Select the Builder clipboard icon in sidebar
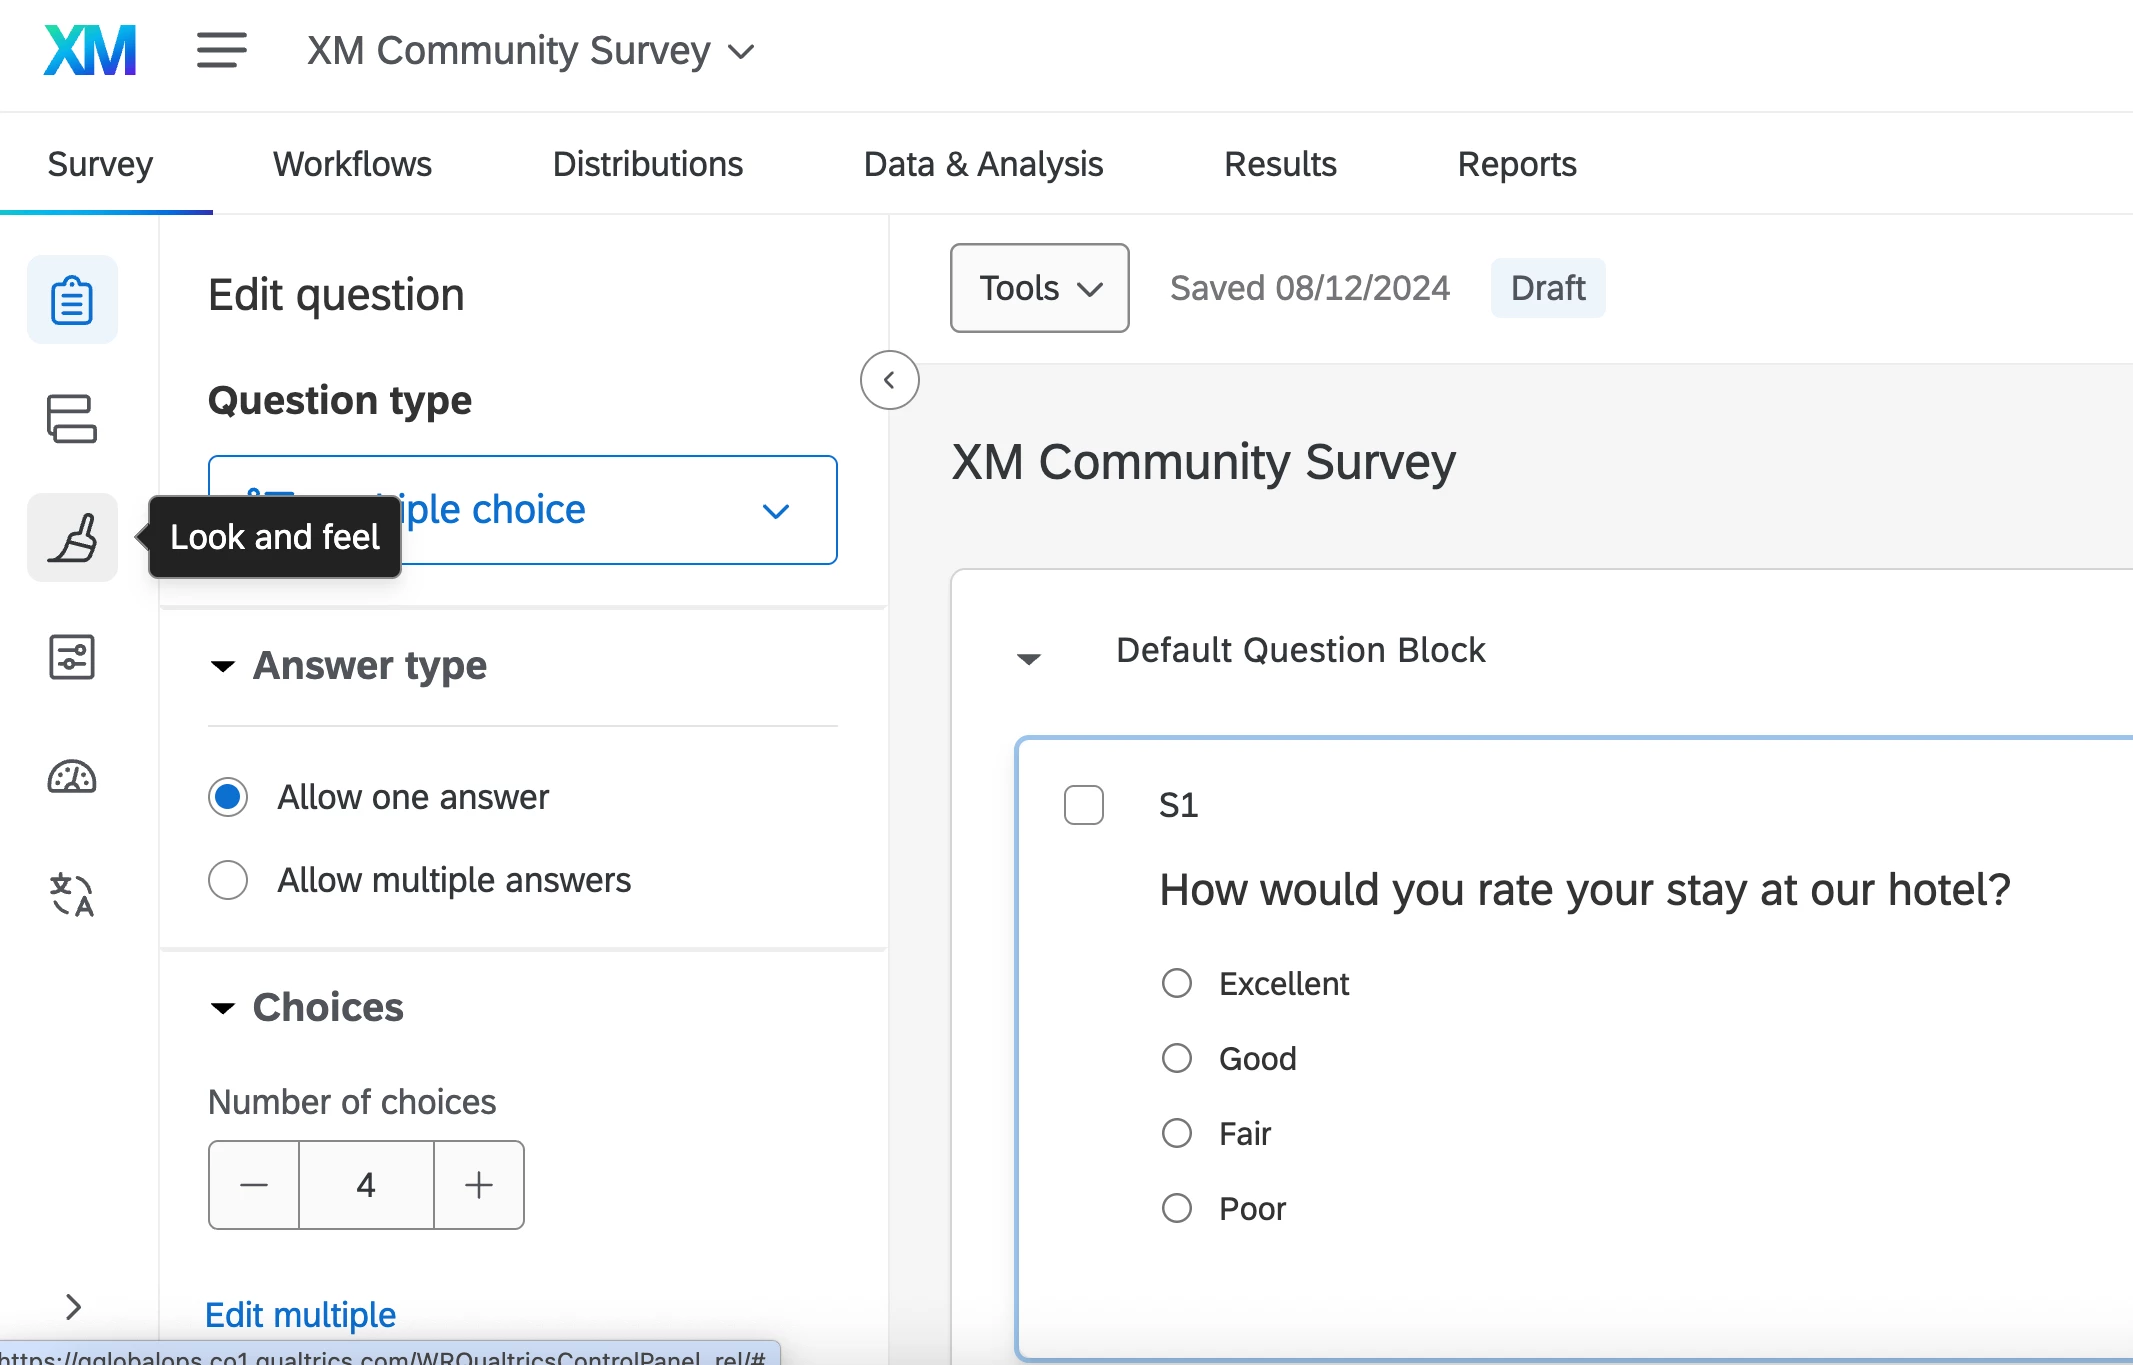Image resolution: width=2133 pixels, height=1365 pixels. click(x=72, y=300)
